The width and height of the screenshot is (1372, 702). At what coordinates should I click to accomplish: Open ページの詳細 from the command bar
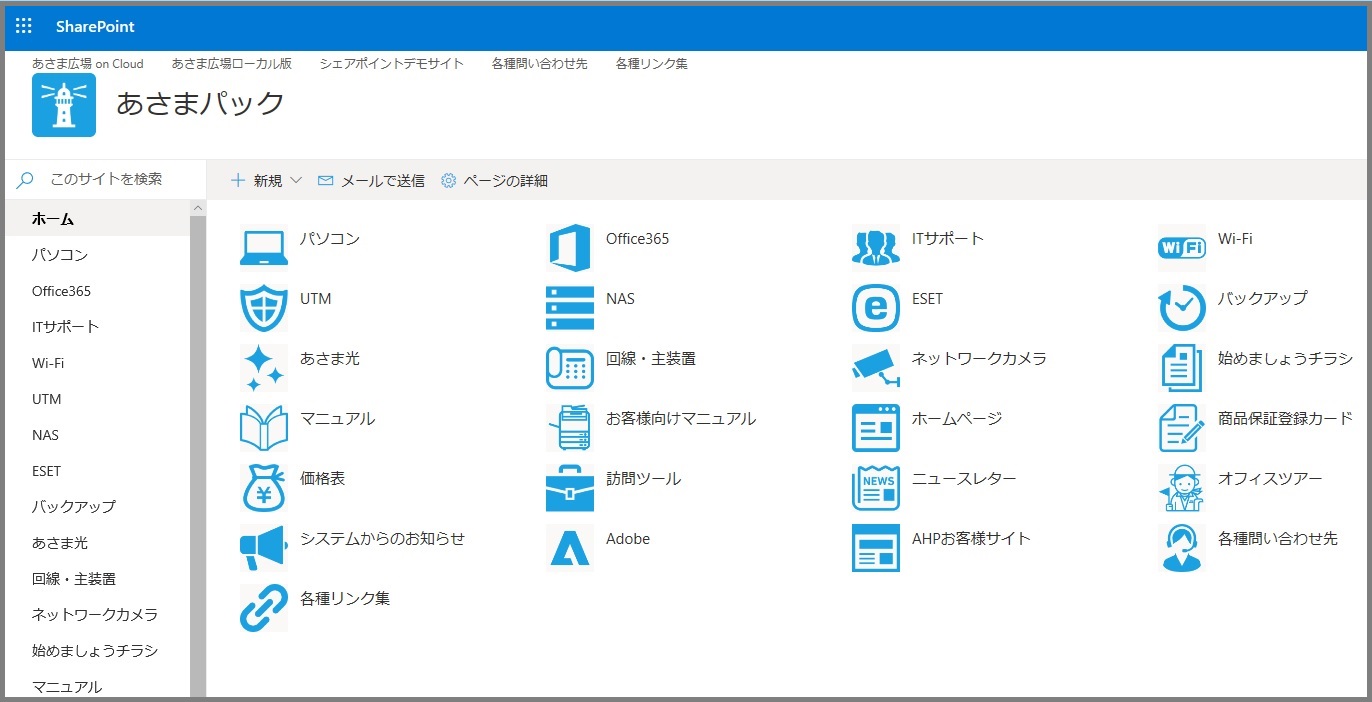(494, 181)
